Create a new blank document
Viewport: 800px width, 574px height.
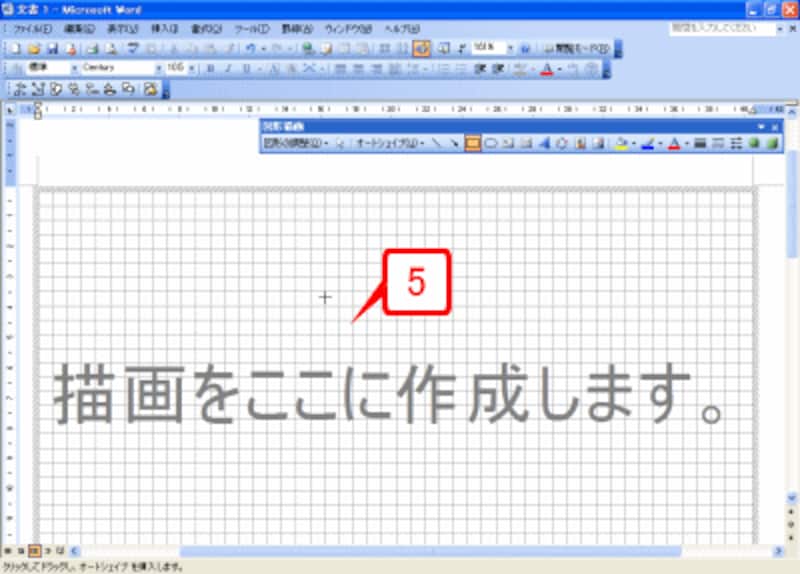(x=15, y=49)
